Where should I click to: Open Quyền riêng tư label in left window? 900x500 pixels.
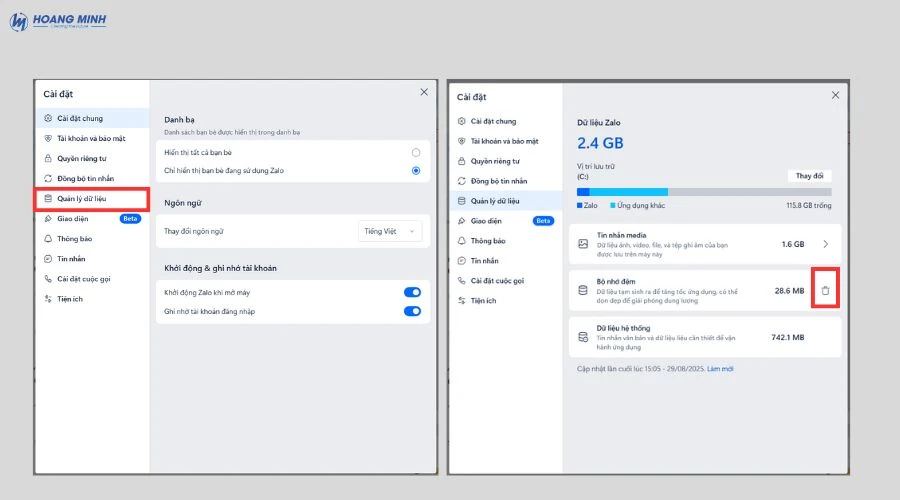pyautogui.click(x=82, y=158)
